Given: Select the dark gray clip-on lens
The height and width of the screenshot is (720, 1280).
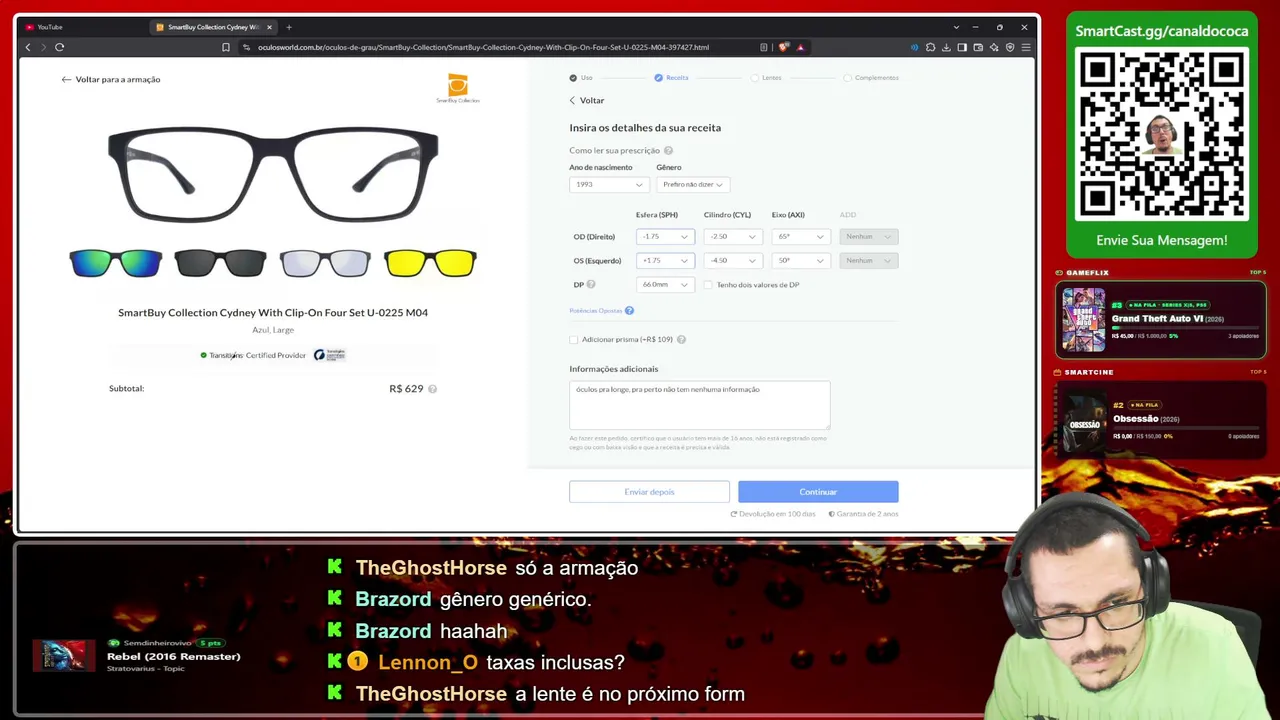Looking at the screenshot, I should point(221,263).
